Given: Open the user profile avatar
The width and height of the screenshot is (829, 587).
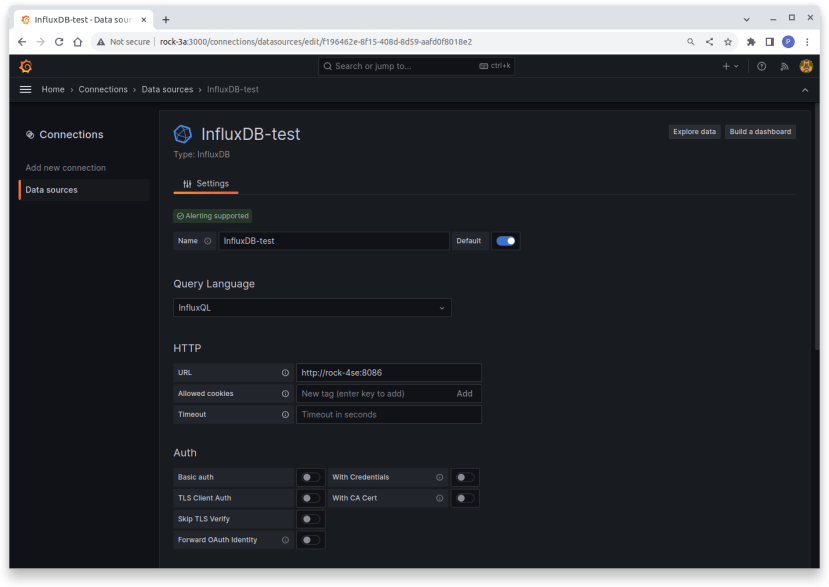Looking at the screenshot, I should pos(806,66).
